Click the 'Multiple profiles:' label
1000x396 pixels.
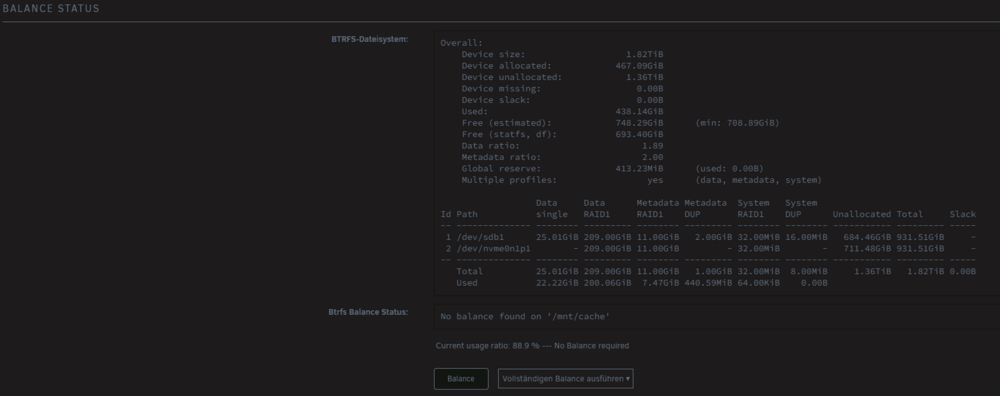click(x=510, y=180)
